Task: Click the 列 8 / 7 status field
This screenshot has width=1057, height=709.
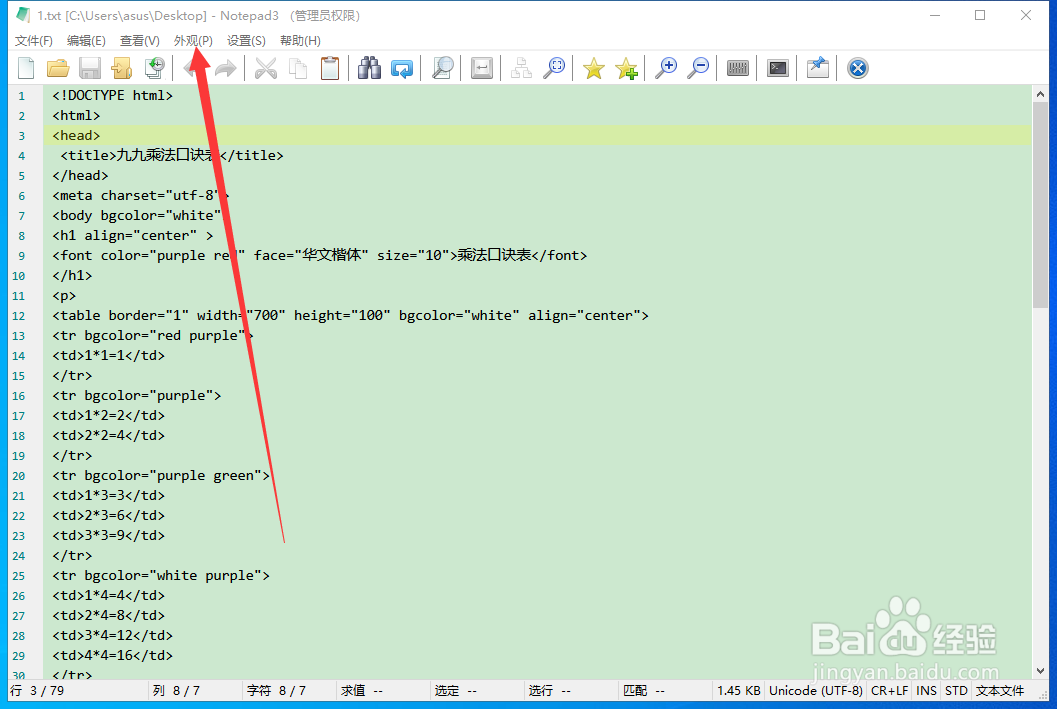Action: pos(195,690)
